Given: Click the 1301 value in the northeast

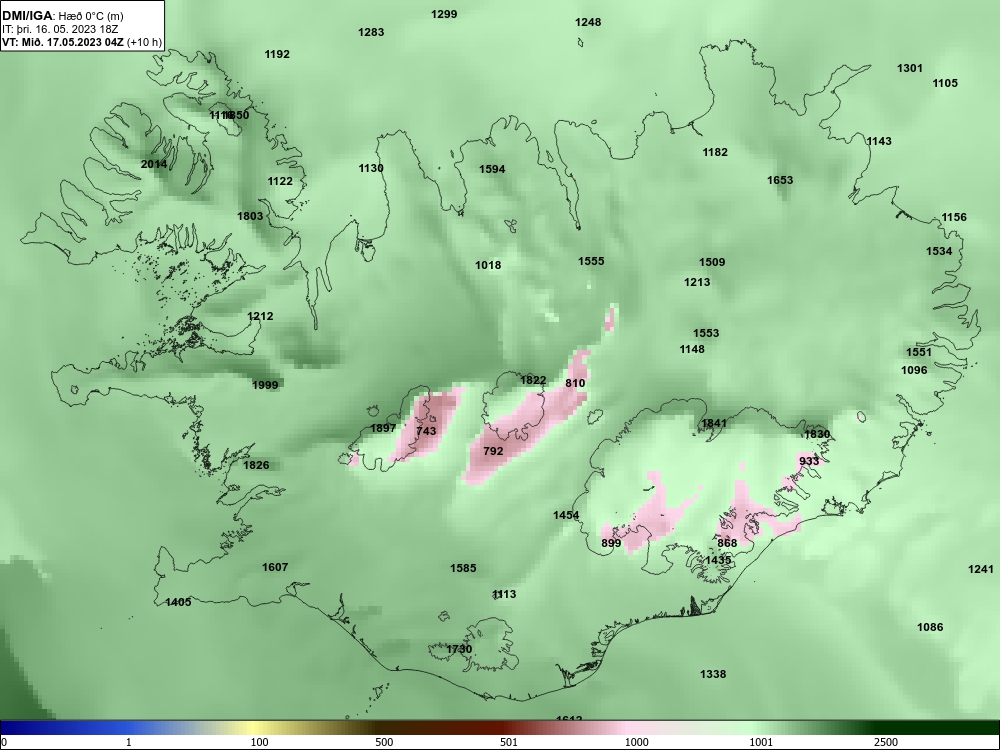Looking at the screenshot, I should point(909,68).
